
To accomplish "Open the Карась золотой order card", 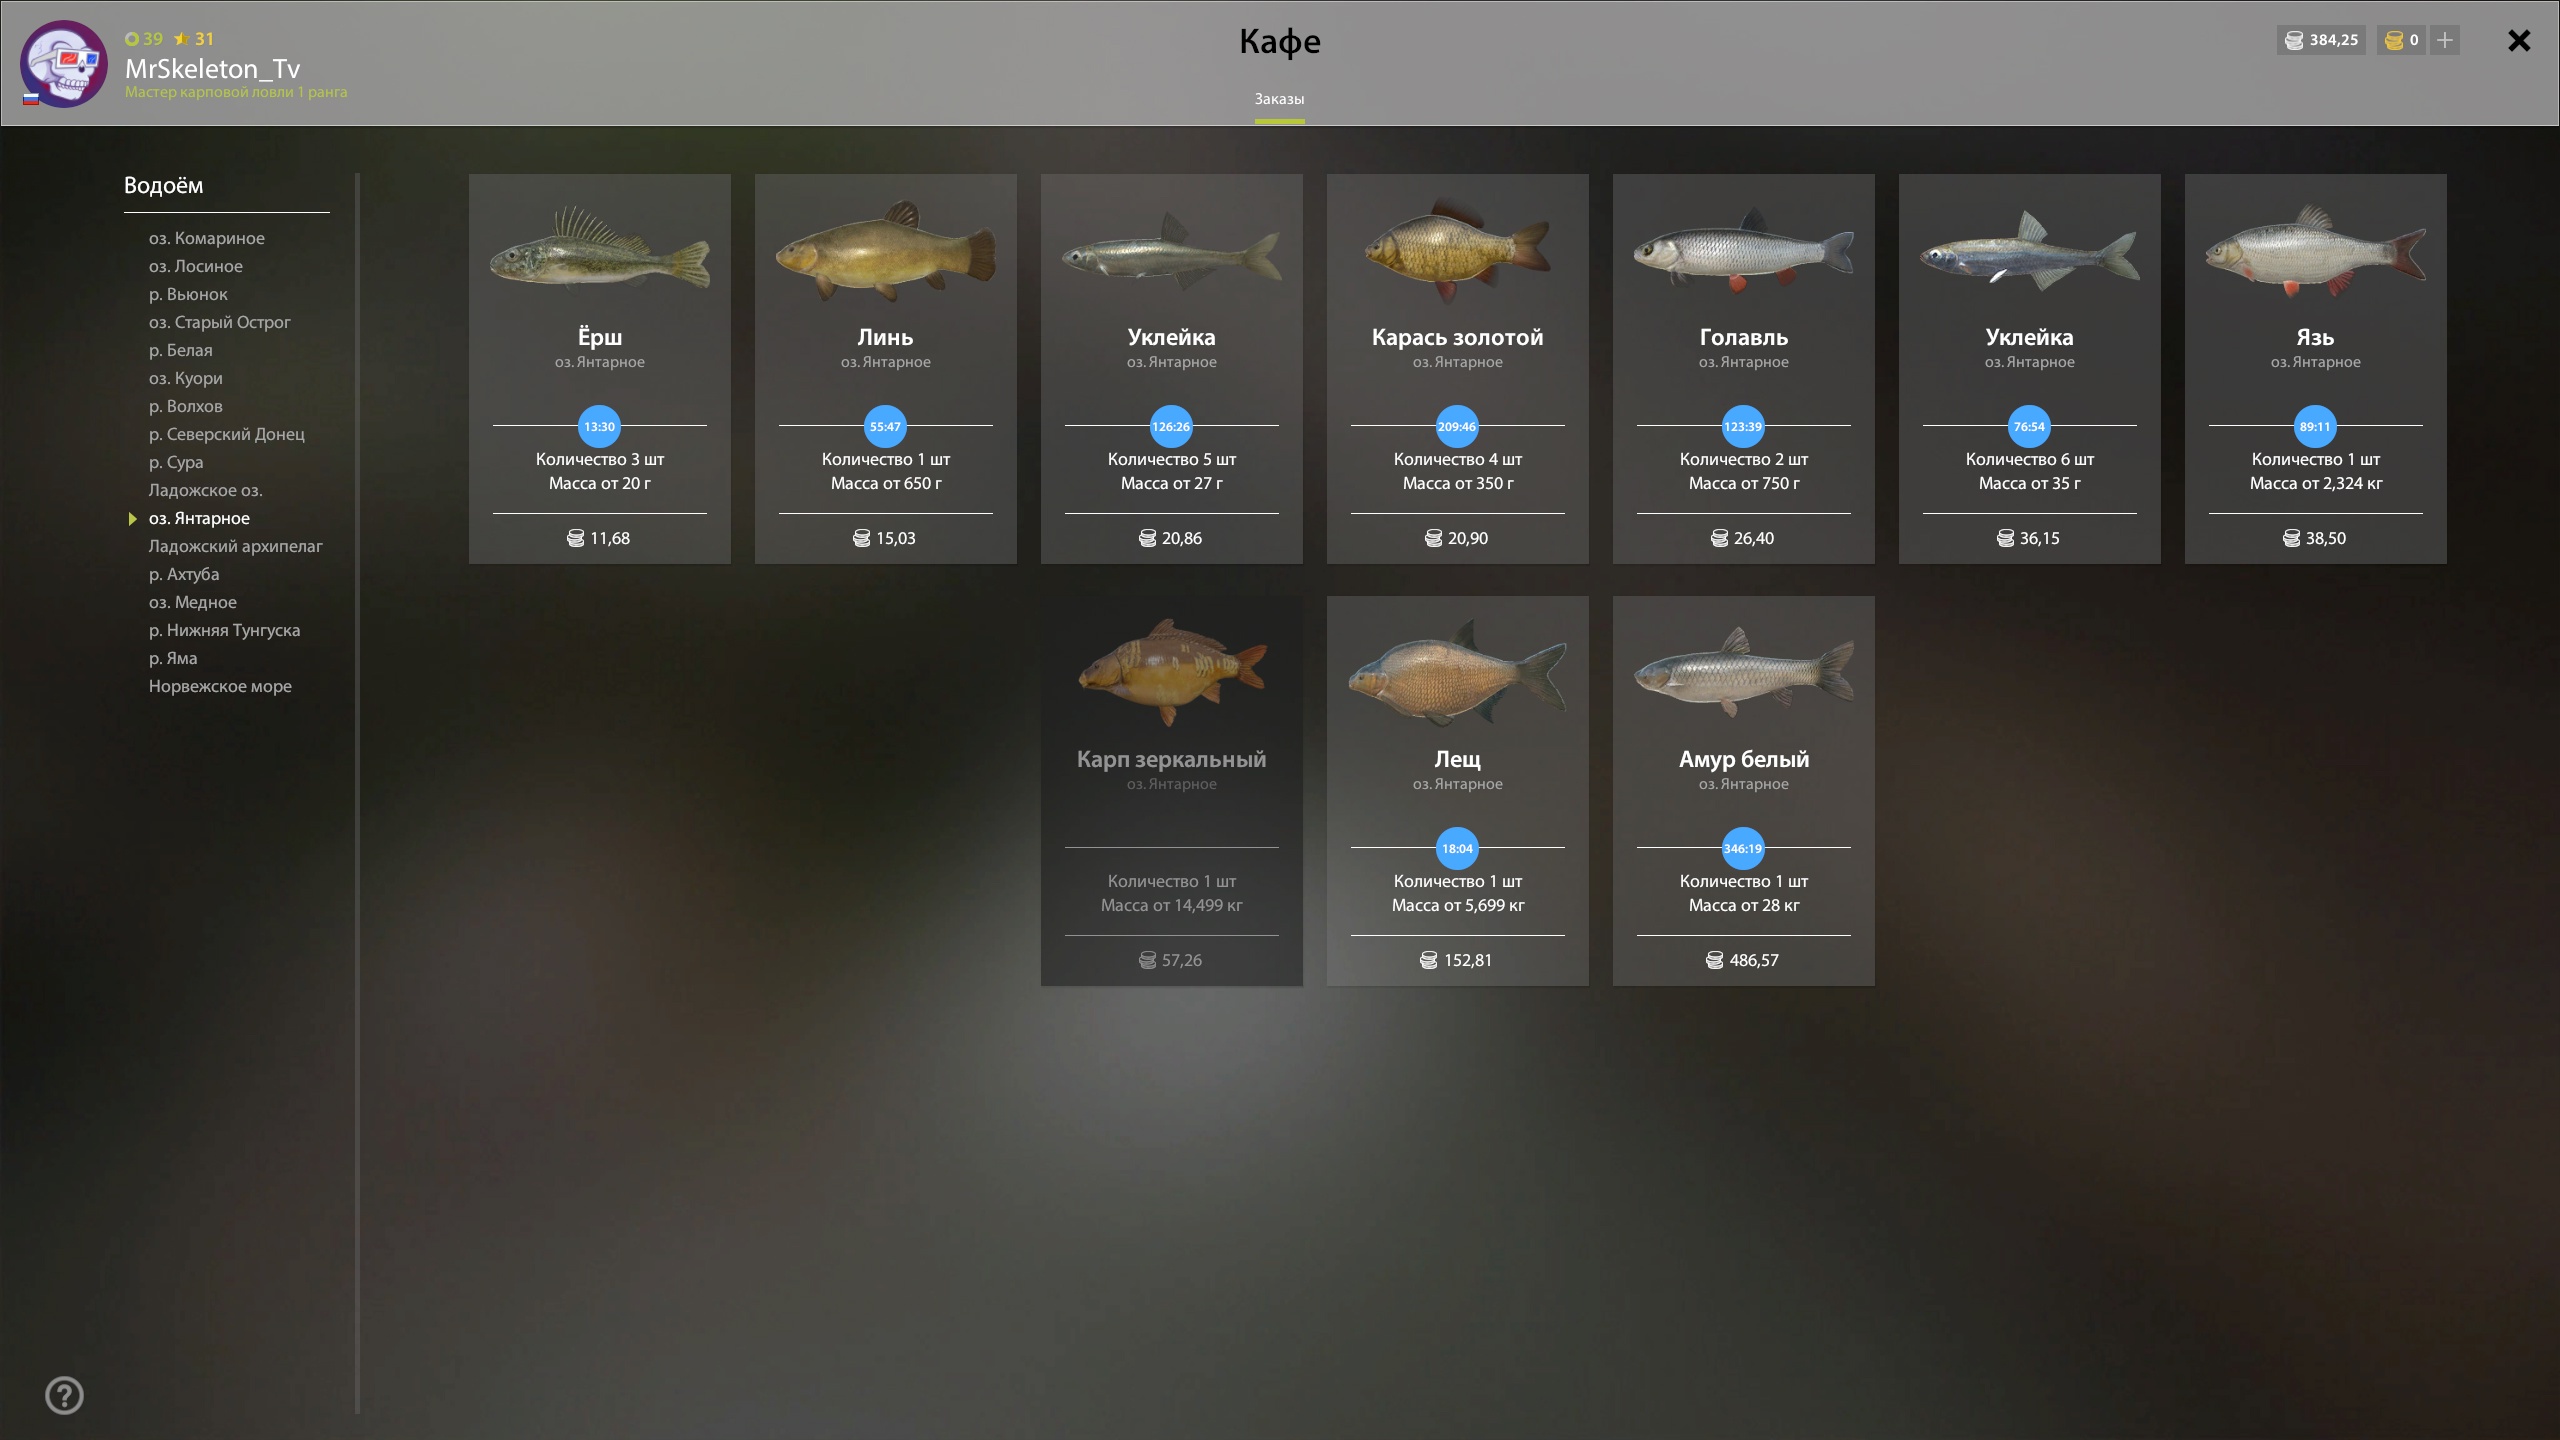I will pos(1457,369).
